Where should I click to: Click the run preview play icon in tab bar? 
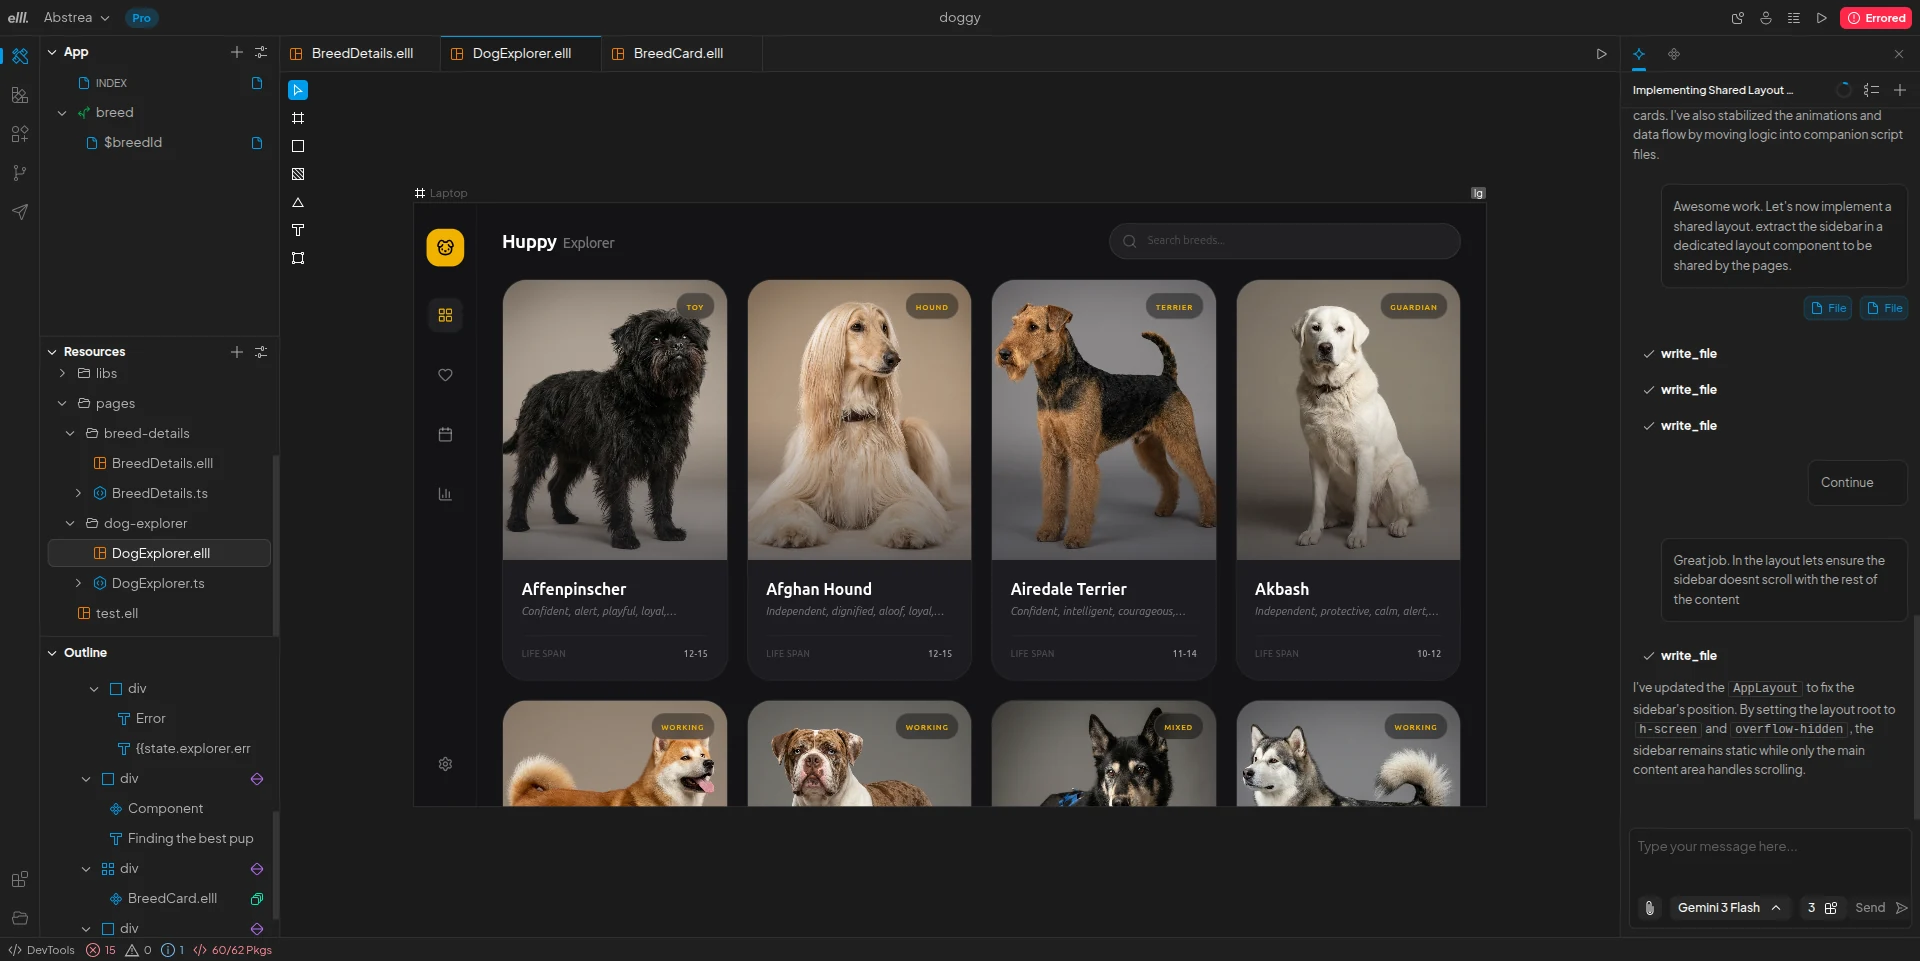(x=1601, y=54)
